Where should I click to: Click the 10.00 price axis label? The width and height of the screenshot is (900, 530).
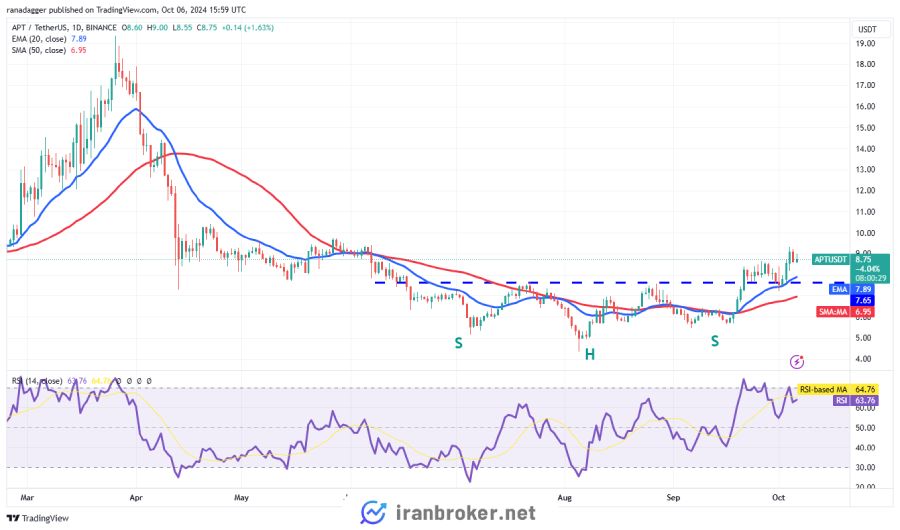pyautogui.click(x=865, y=233)
